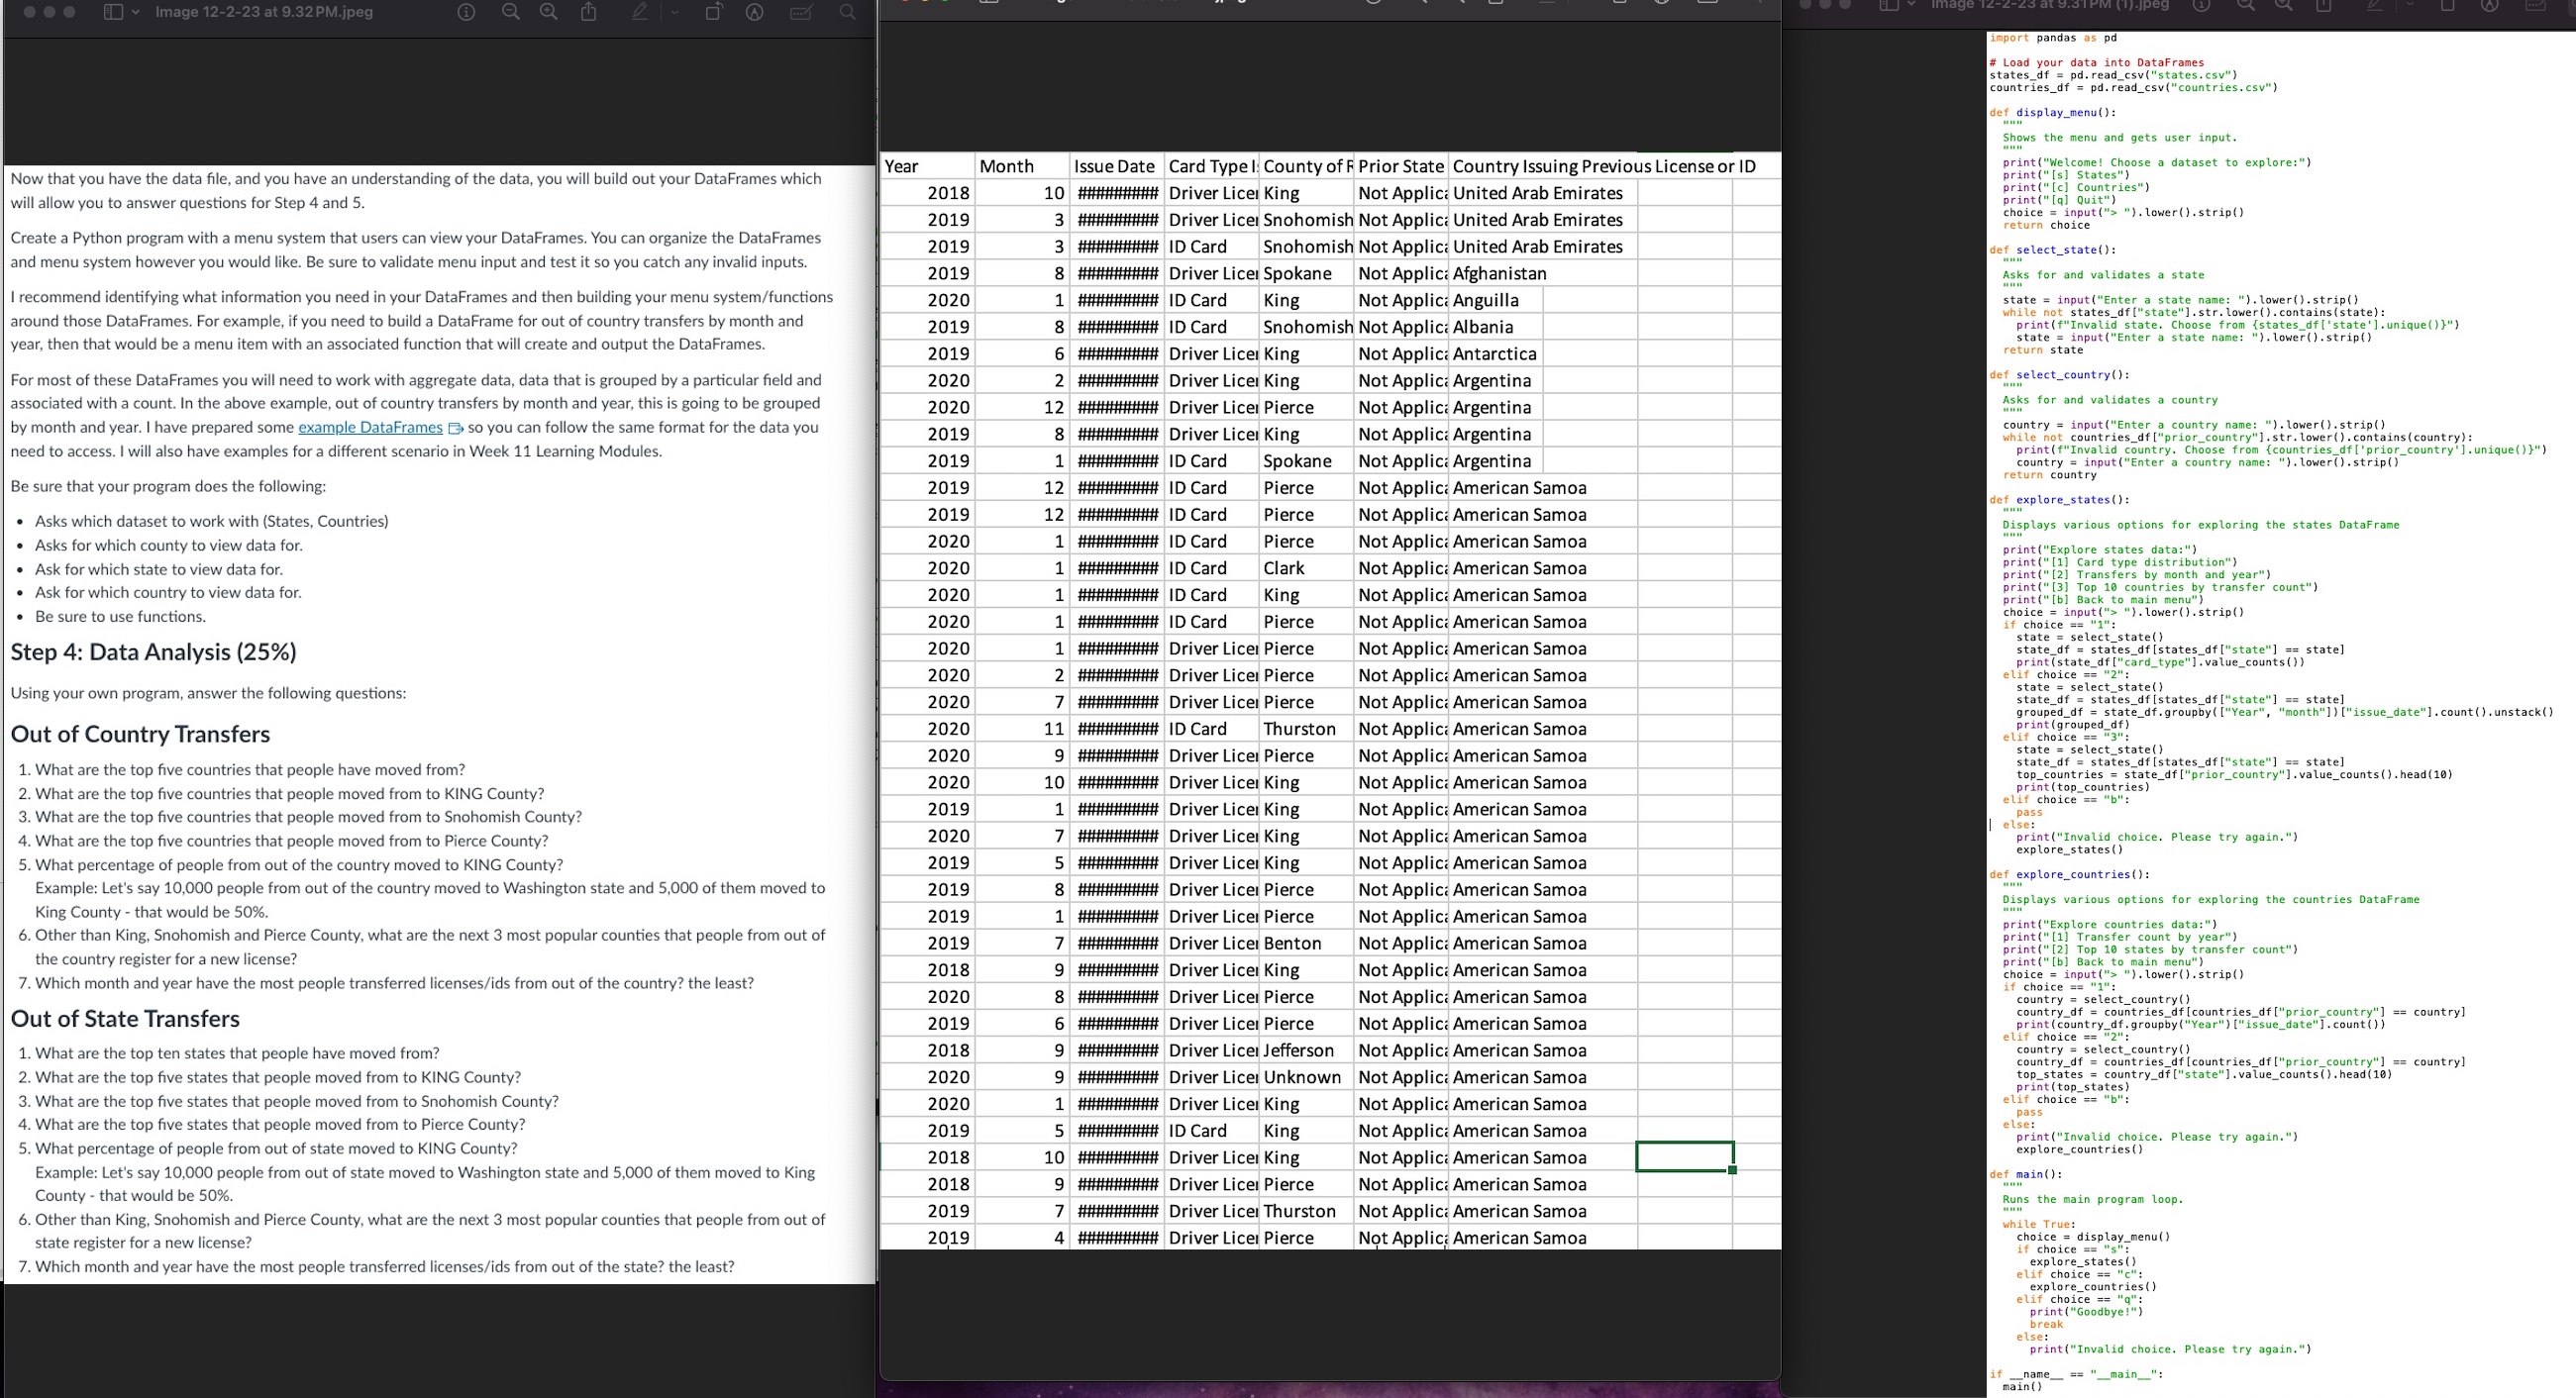2576x1398 pixels.
Task: Select the Highlight pen tool in left window
Action: point(640,12)
